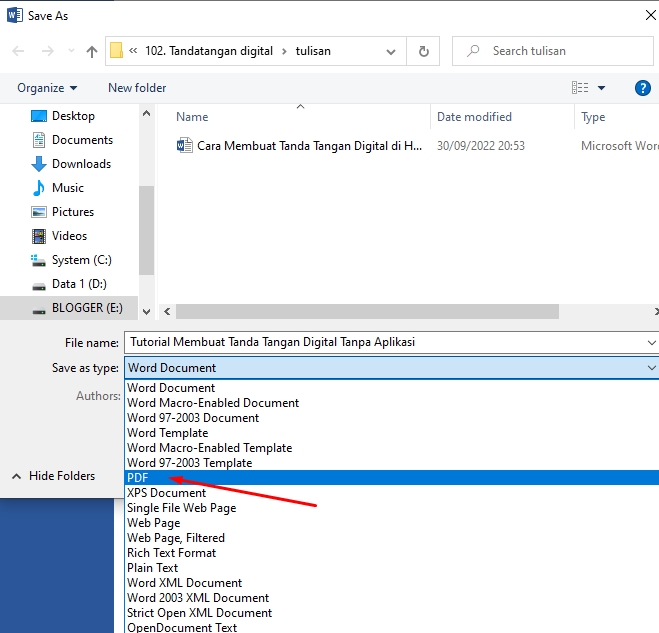Click the navigation pane scrollbar thumb
The image size is (659, 633).
(146, 230)
